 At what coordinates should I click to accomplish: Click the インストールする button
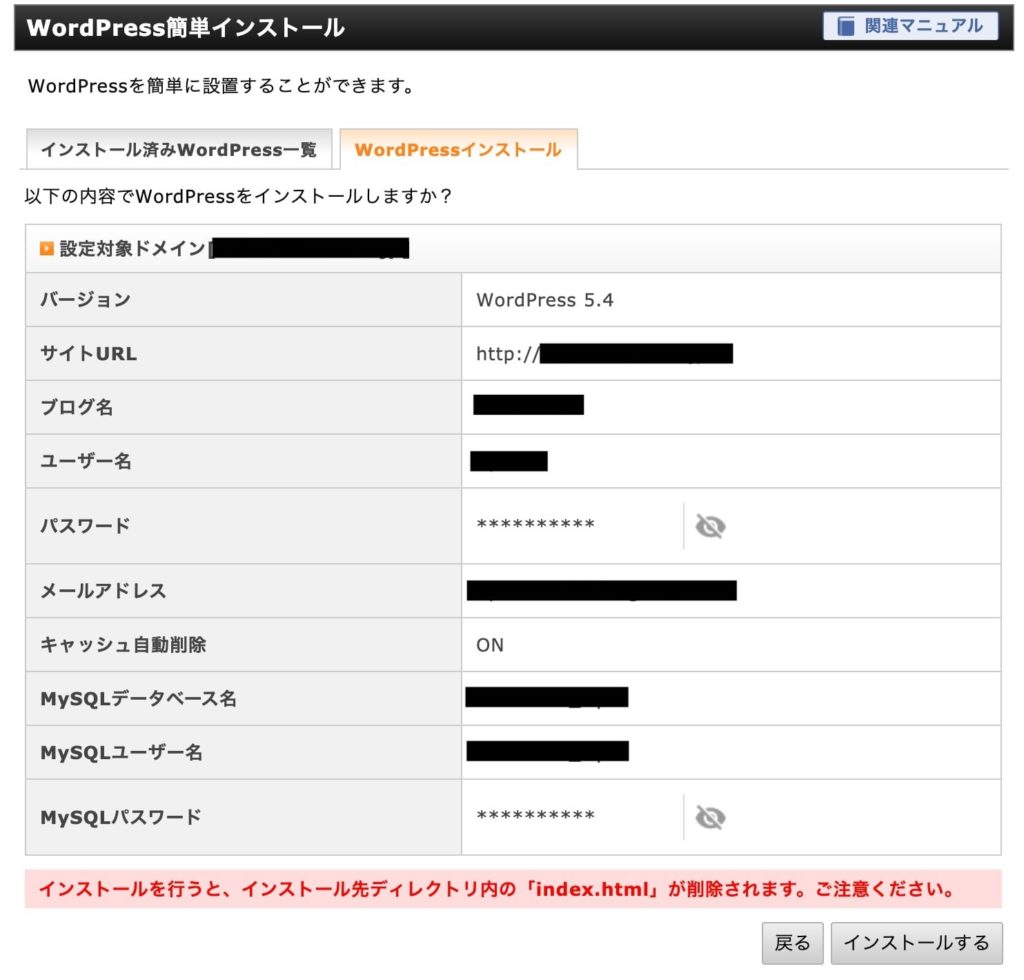coord(915,942)
